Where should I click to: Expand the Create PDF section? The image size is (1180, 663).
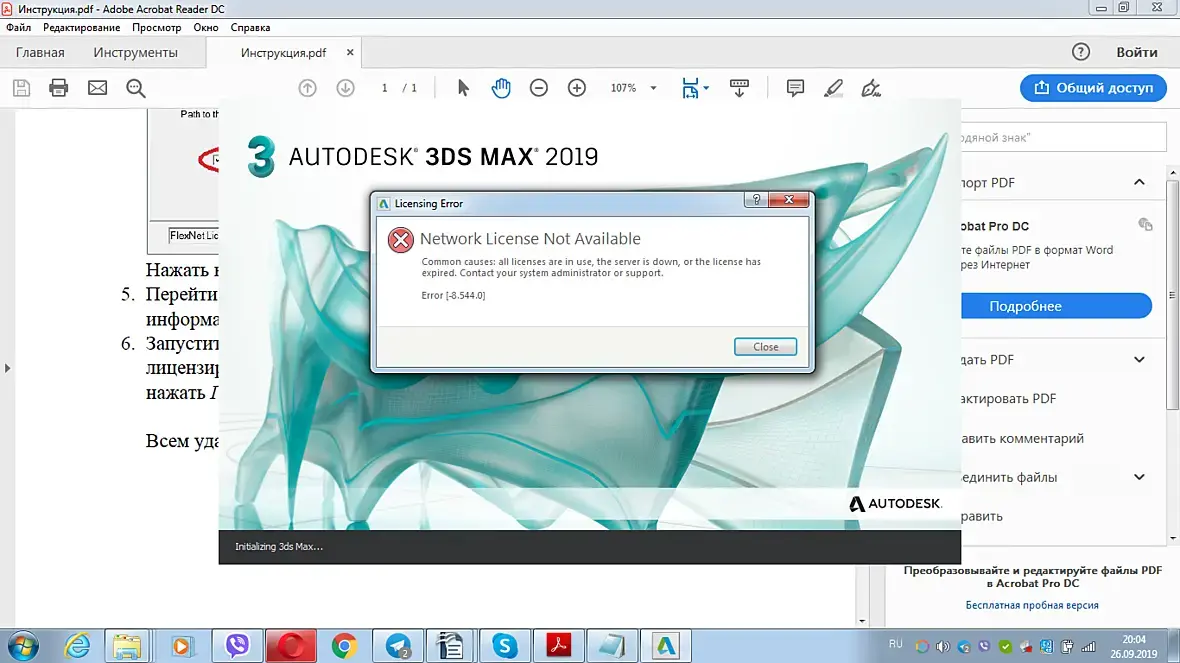pyautogui.click(x=1139, y=360)
